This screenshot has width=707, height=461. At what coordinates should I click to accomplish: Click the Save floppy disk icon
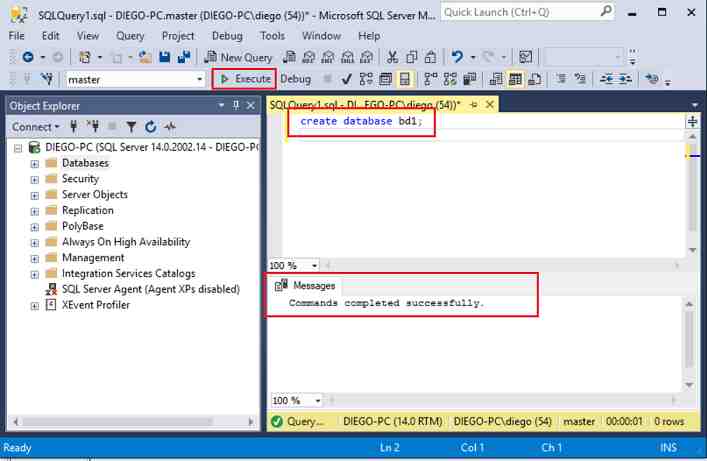pyautogui.click(x=165, y=57)
